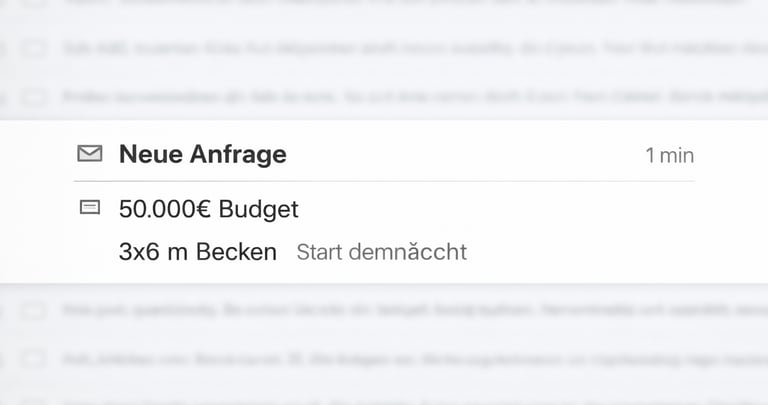Tick checkbox of blurred row directly above Neue Anfrage
This screenshot has height=405, width=768.
pyautogui.click(x=34, y=97)
